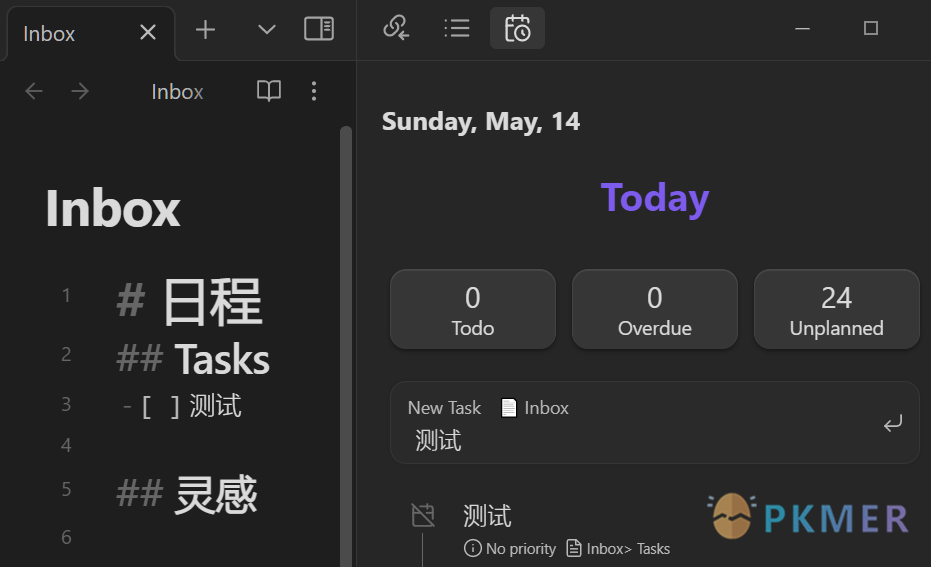This screenshot has width=931, height=567.
Task: Expand the tab list dropdown chevron
Action: [266, 30]
